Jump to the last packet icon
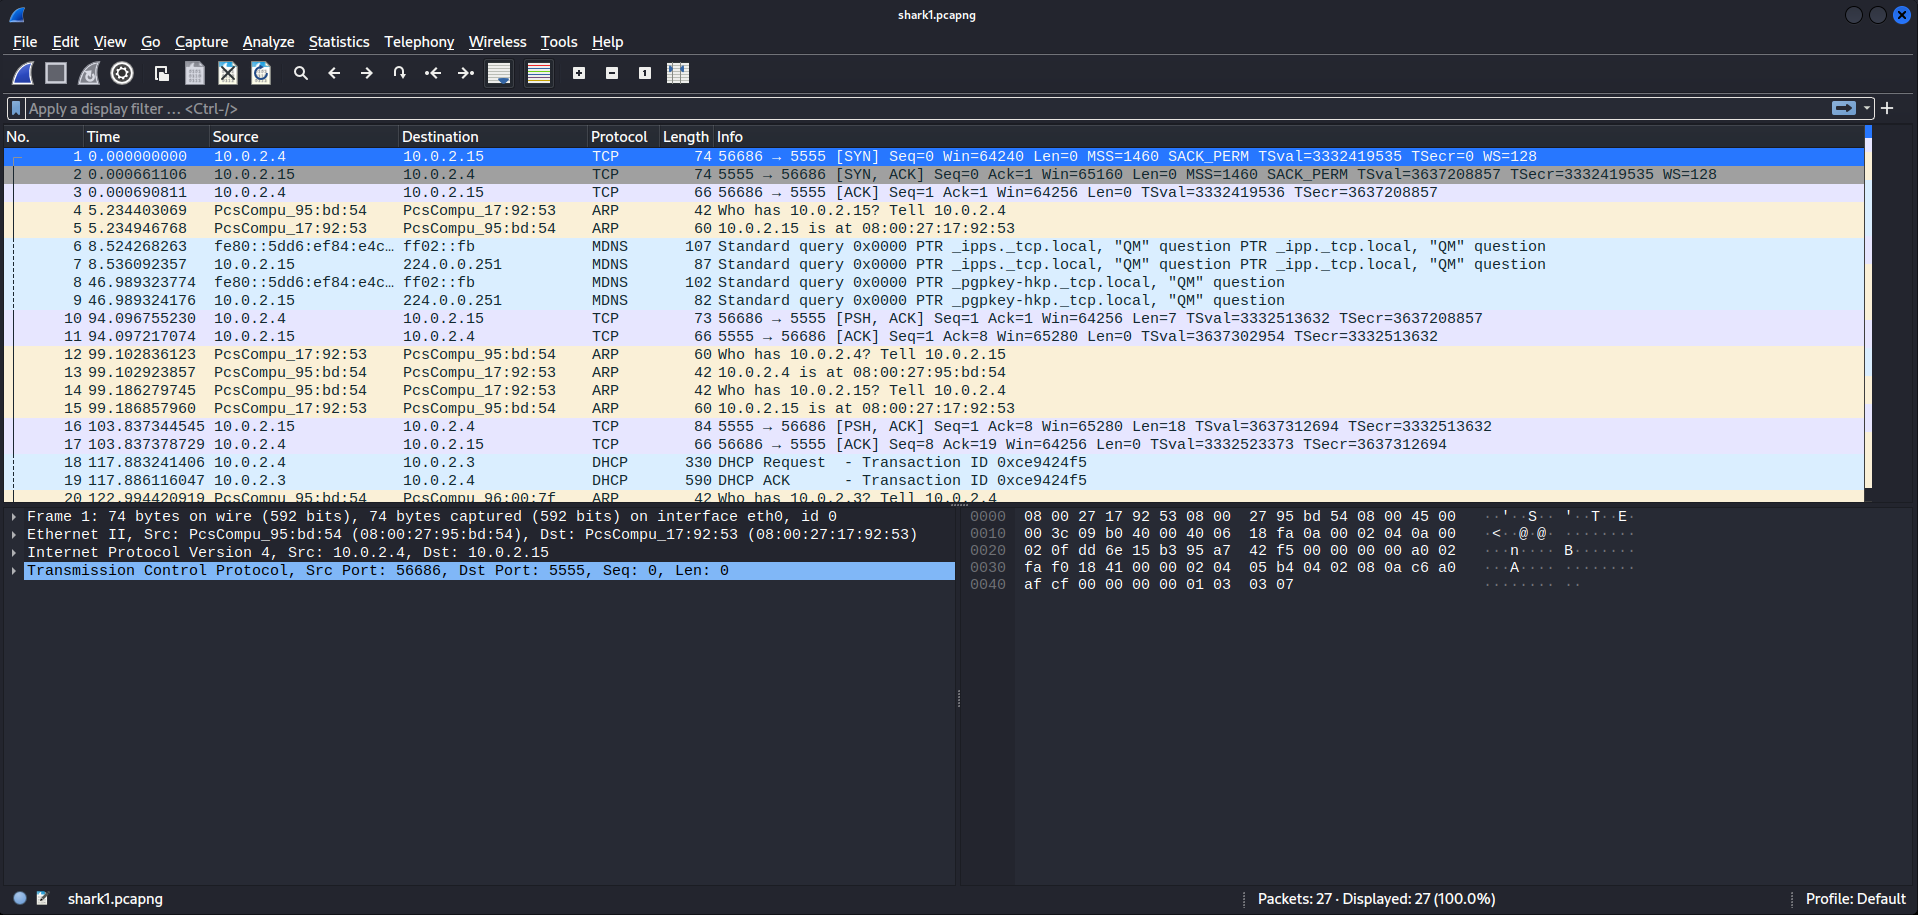The image size is (1918, 915). 466,73
